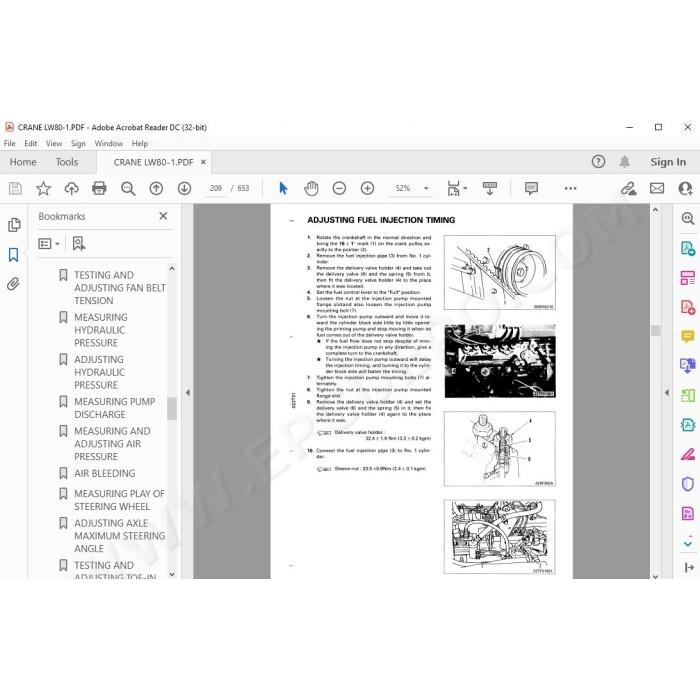Open fit page options tool
The image size is (700, 700).
457,188
